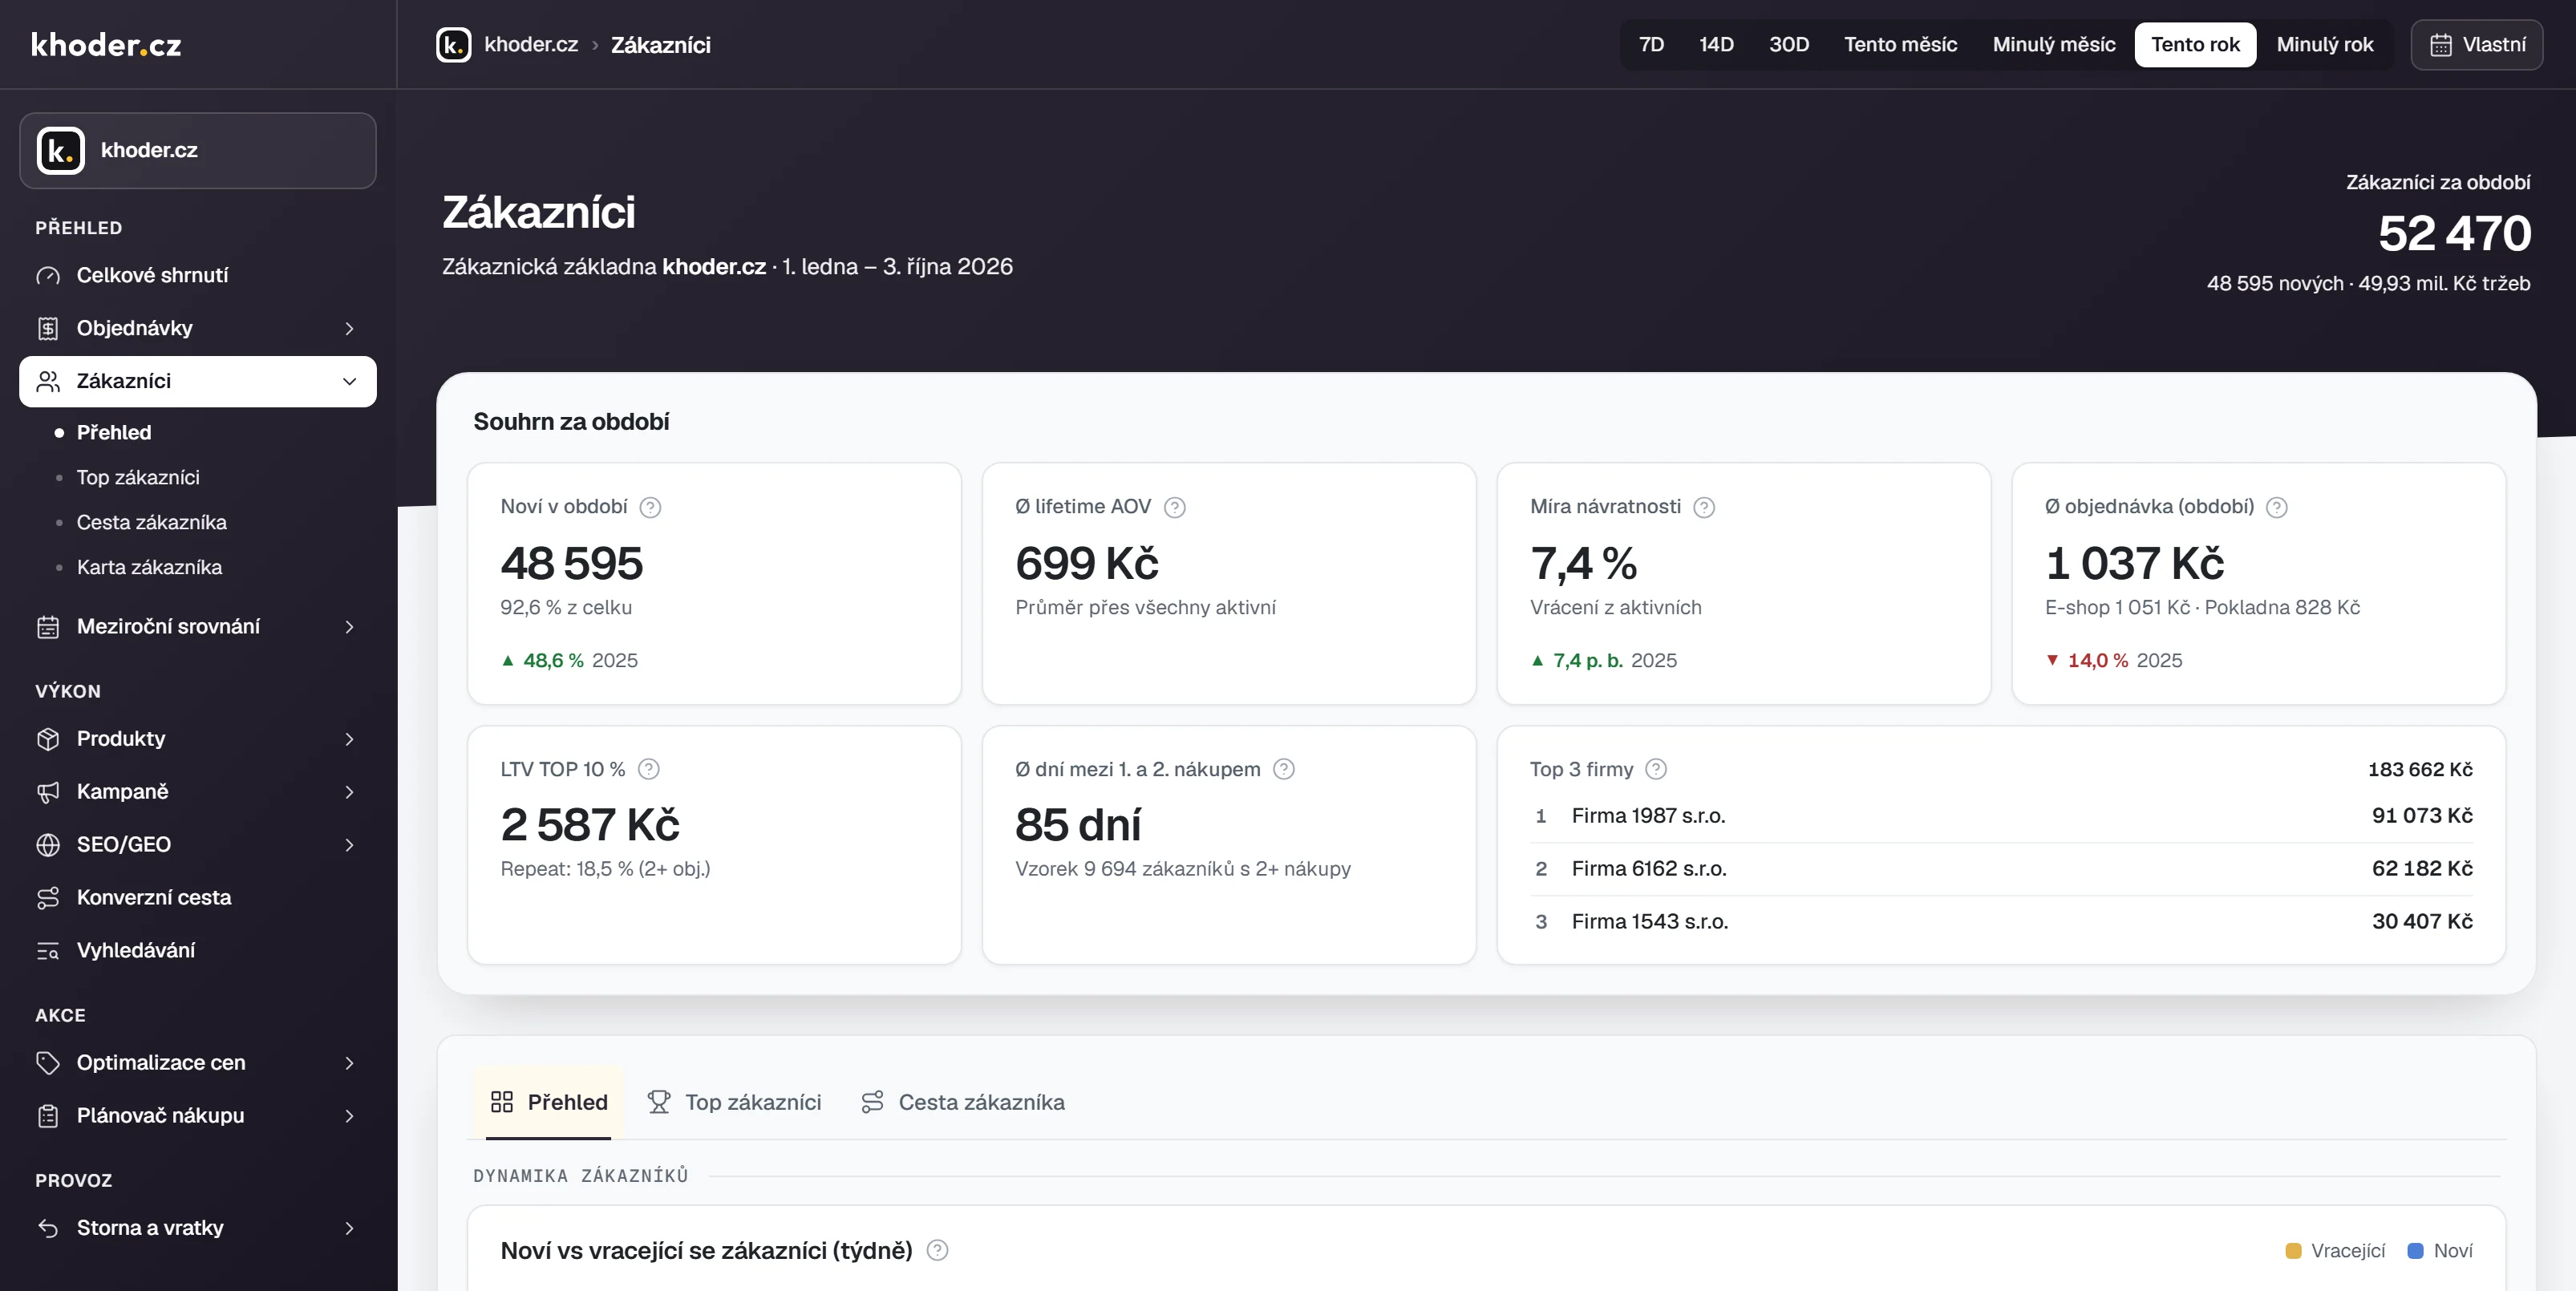The height and width of the screenshot is (1291, 2576).
Task: Expand the Objednávky sidebar section
Action: tap(198, 328)
